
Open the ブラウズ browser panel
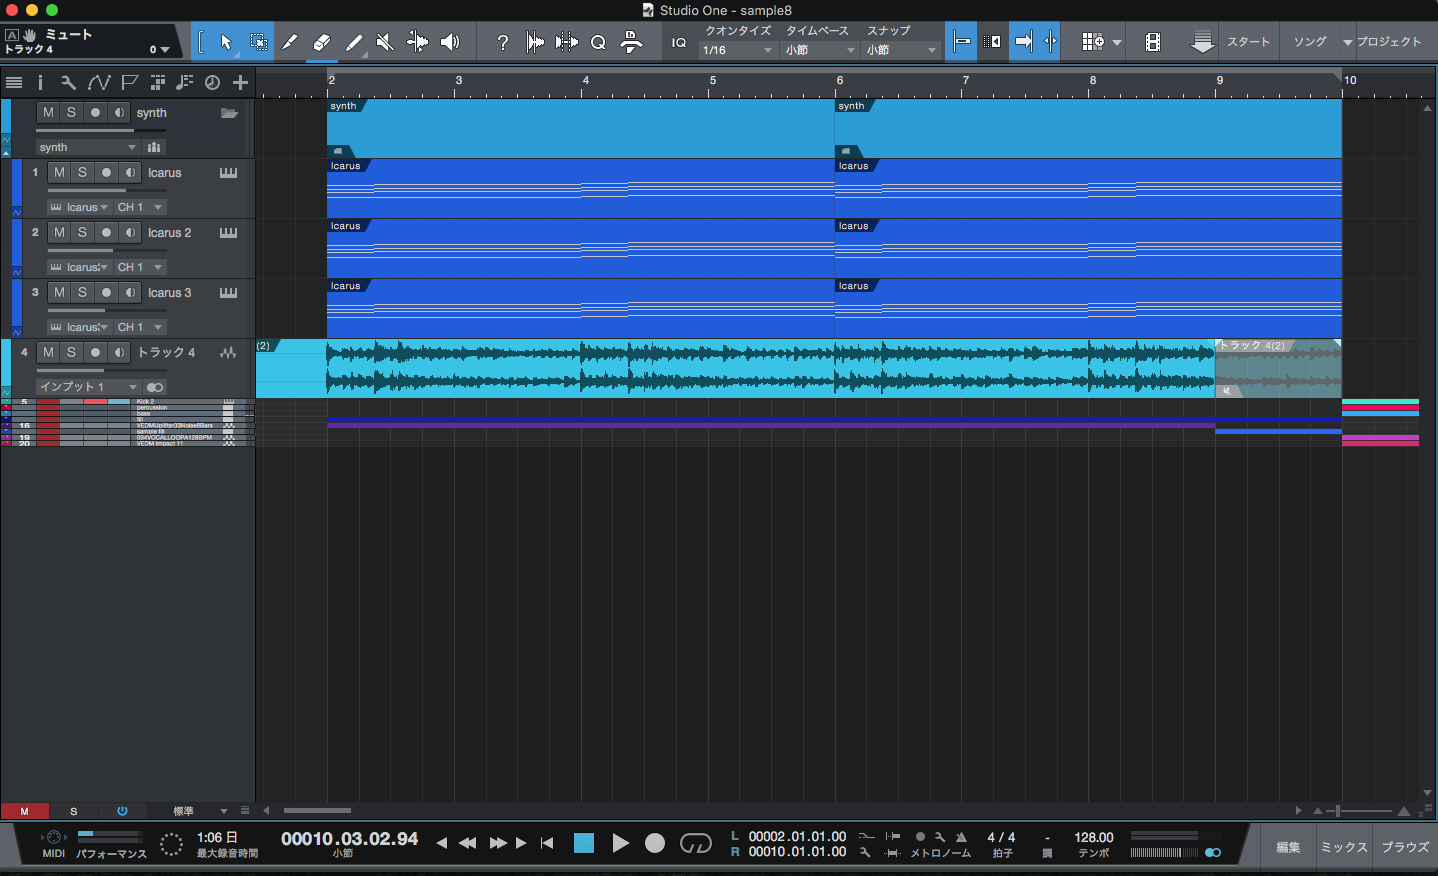1405,847
